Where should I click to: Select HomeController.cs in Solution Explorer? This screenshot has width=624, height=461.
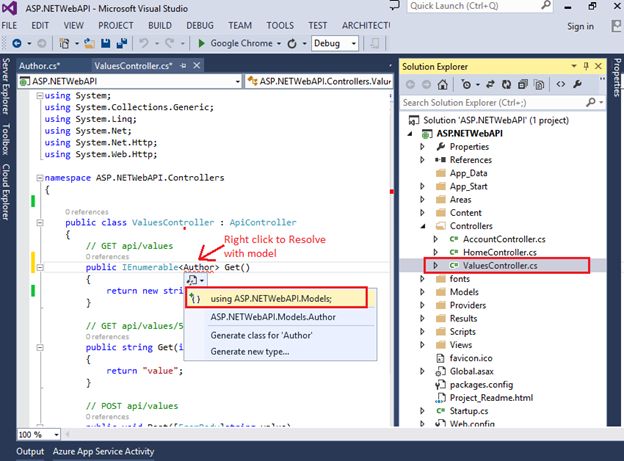[x=500, y=252]
